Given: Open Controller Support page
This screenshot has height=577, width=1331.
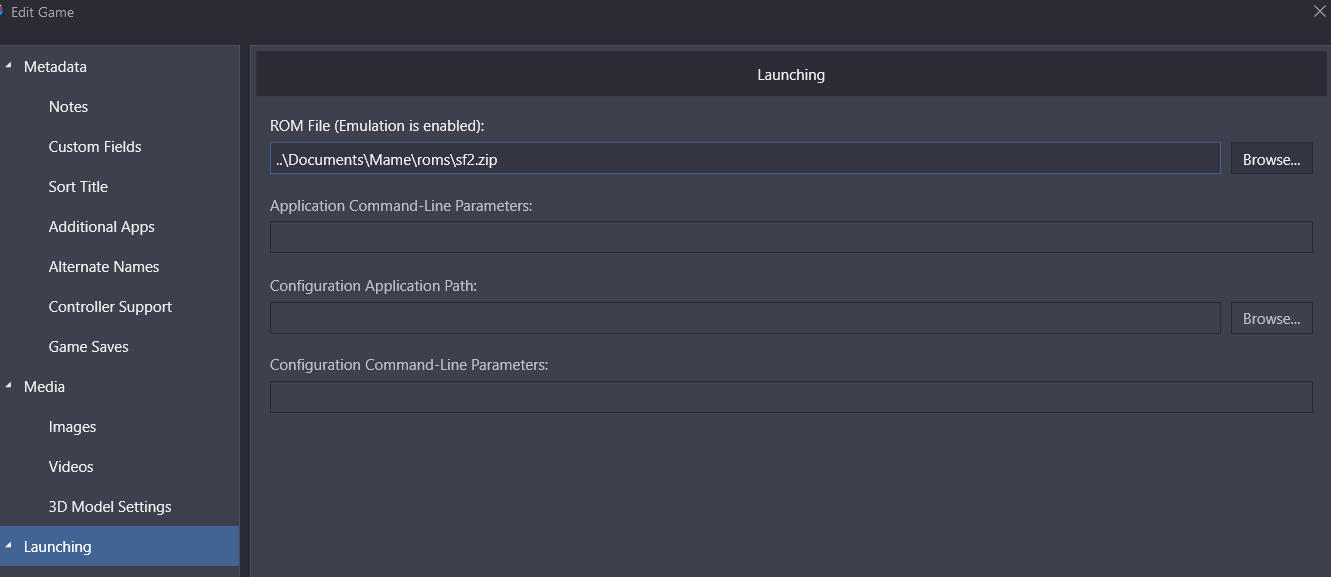Looking at the screenshot, I should tap(110, 306).
